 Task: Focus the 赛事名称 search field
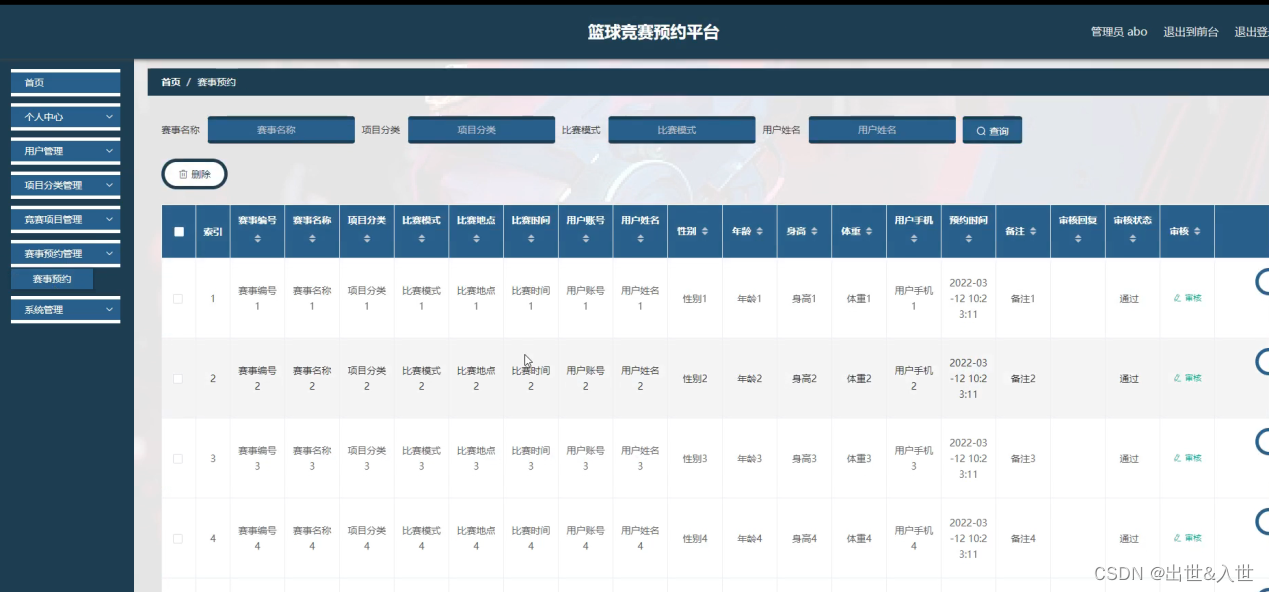coord(281,130)
